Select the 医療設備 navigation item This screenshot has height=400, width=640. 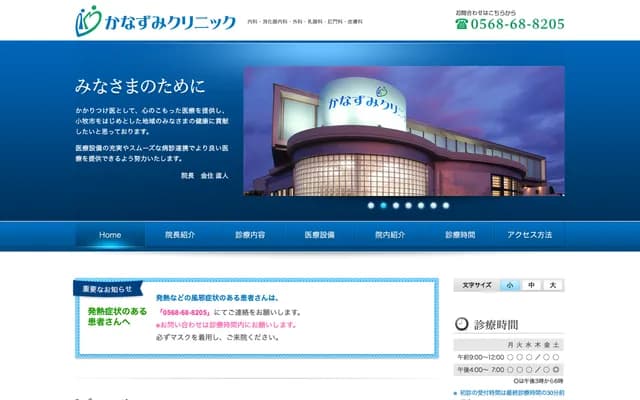pos(320,235)
